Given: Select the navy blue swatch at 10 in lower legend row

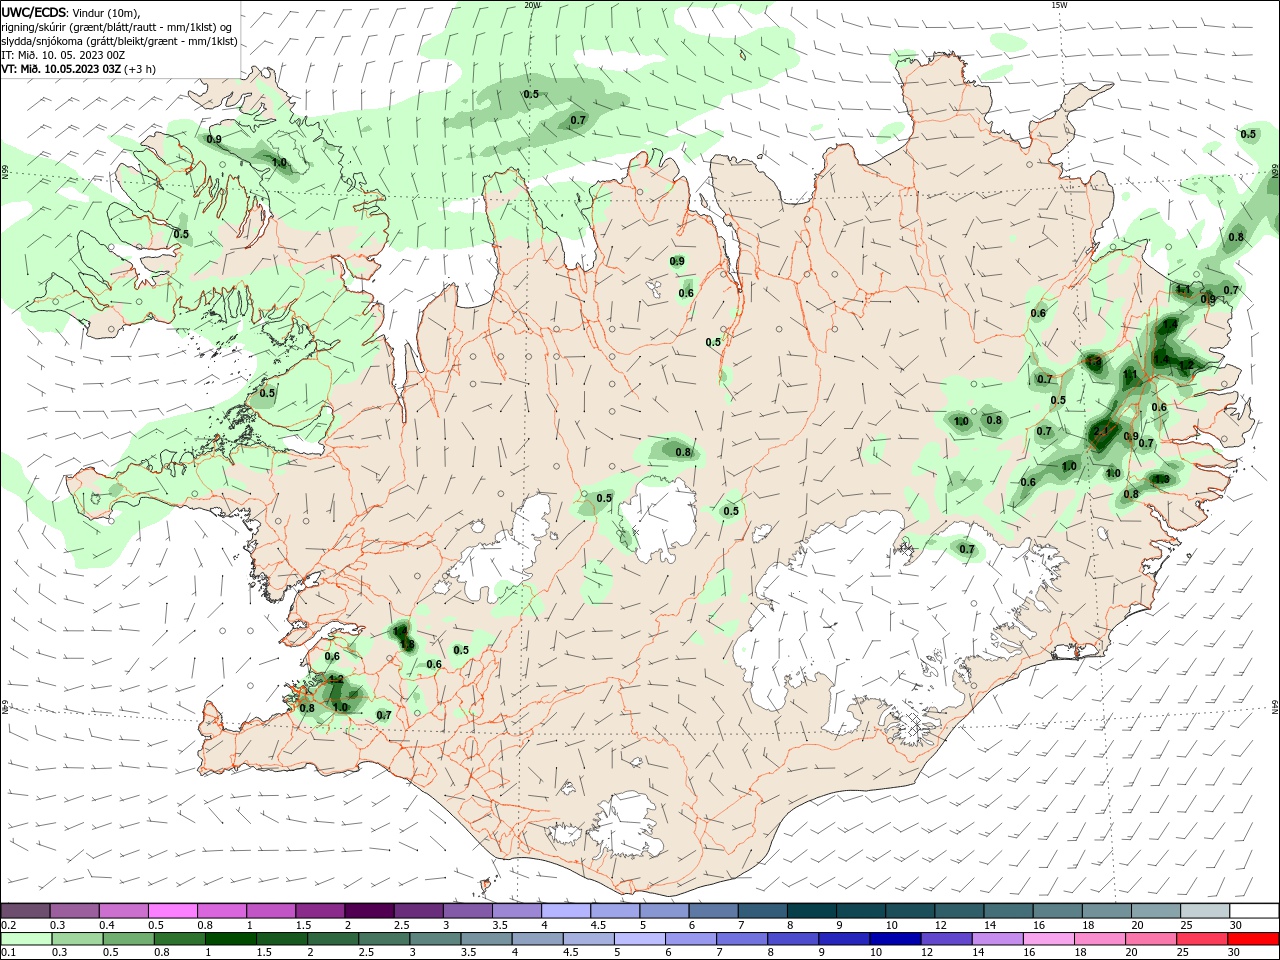Looking at the screenshot, I should pyautogui.click(x=895, y=939).
